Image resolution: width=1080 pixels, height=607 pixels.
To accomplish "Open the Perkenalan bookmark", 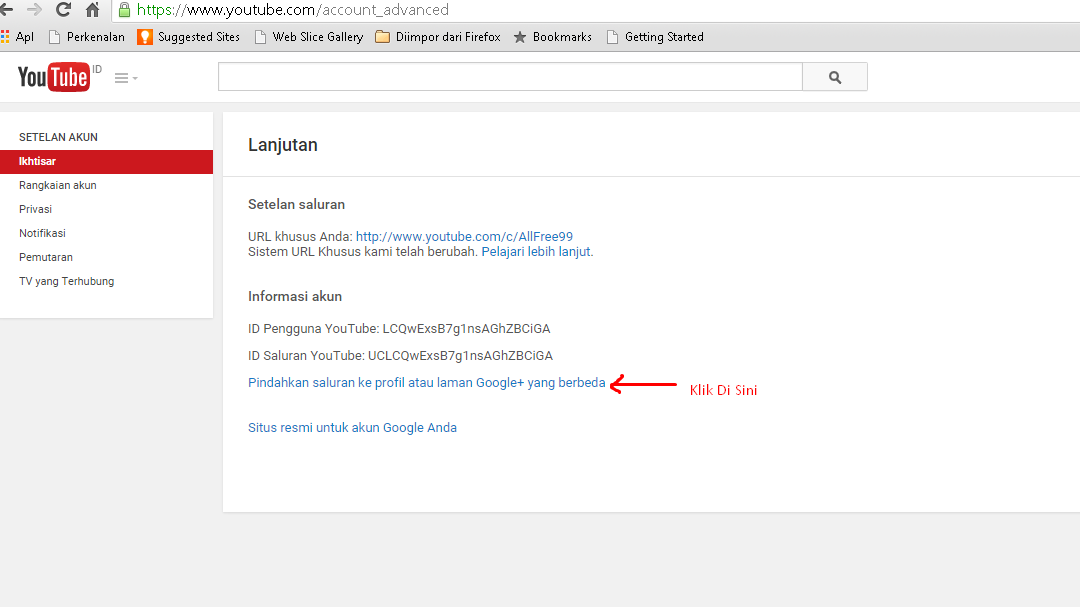I will coord(87,37).
